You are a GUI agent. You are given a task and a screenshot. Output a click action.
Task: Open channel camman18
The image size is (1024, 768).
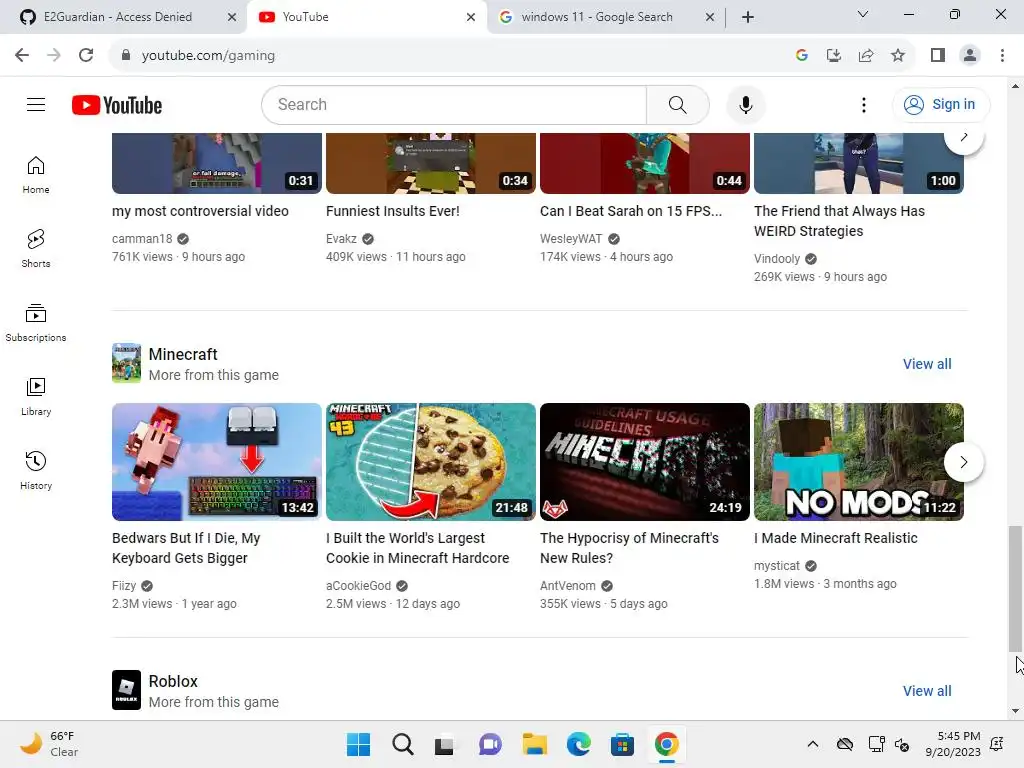coord(142,238)
